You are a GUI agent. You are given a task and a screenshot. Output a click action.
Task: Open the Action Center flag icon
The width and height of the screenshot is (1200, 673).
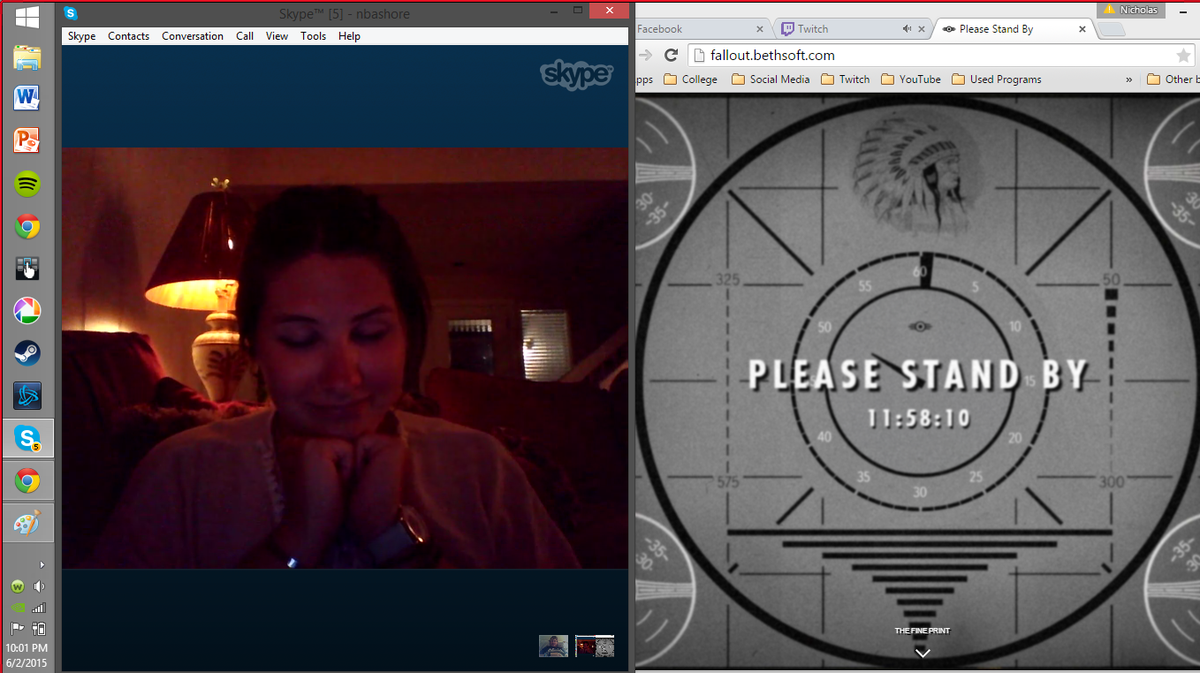pos(17,629)
